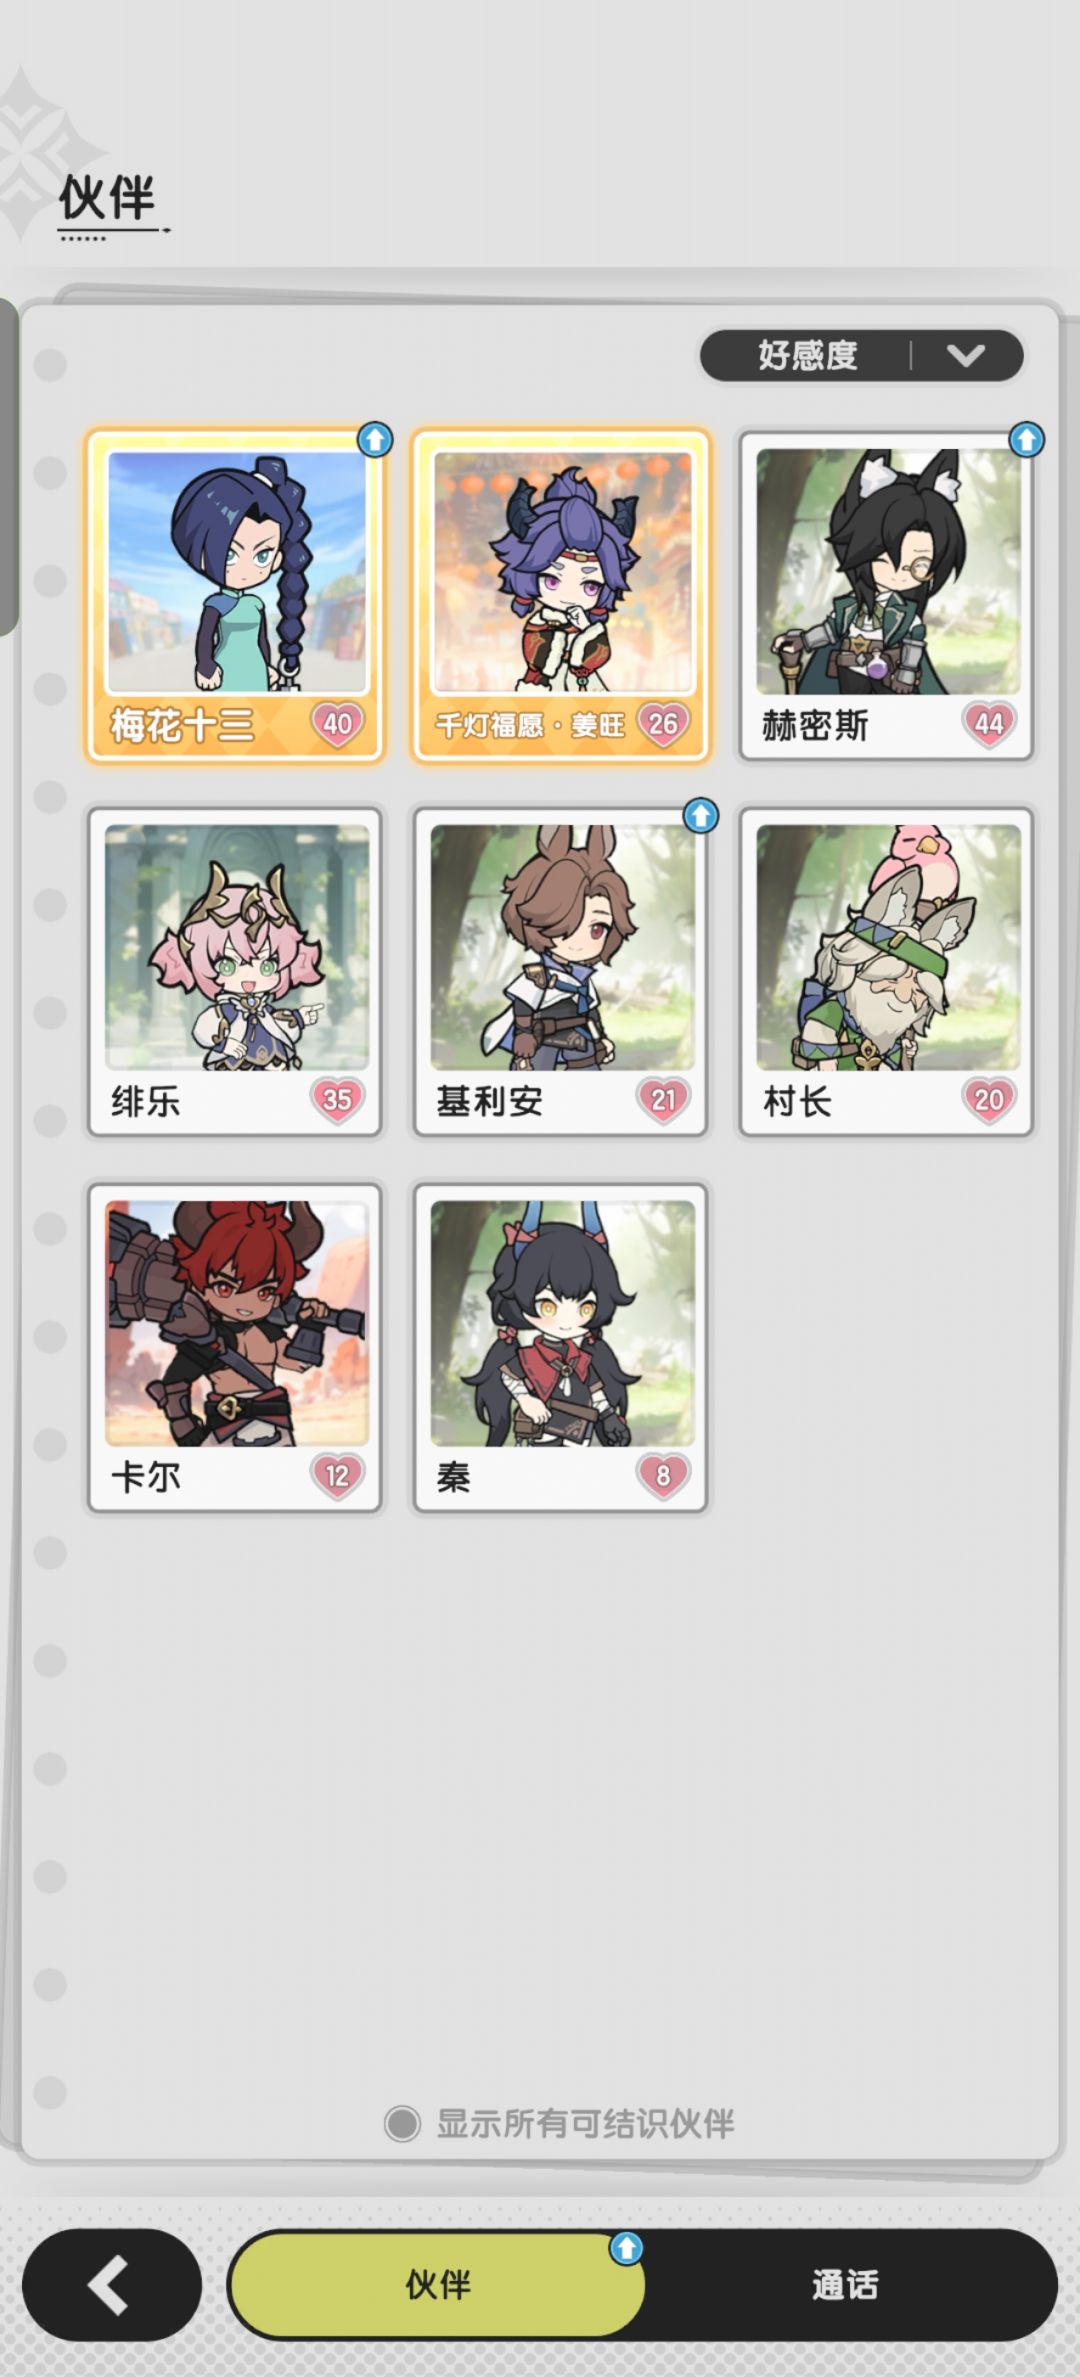The height and width of the screenshot is (2377, 1080).
Task: Click notification arrow on 伙伴 tab
Action: pyautogui.click(x=626, y=2248)
